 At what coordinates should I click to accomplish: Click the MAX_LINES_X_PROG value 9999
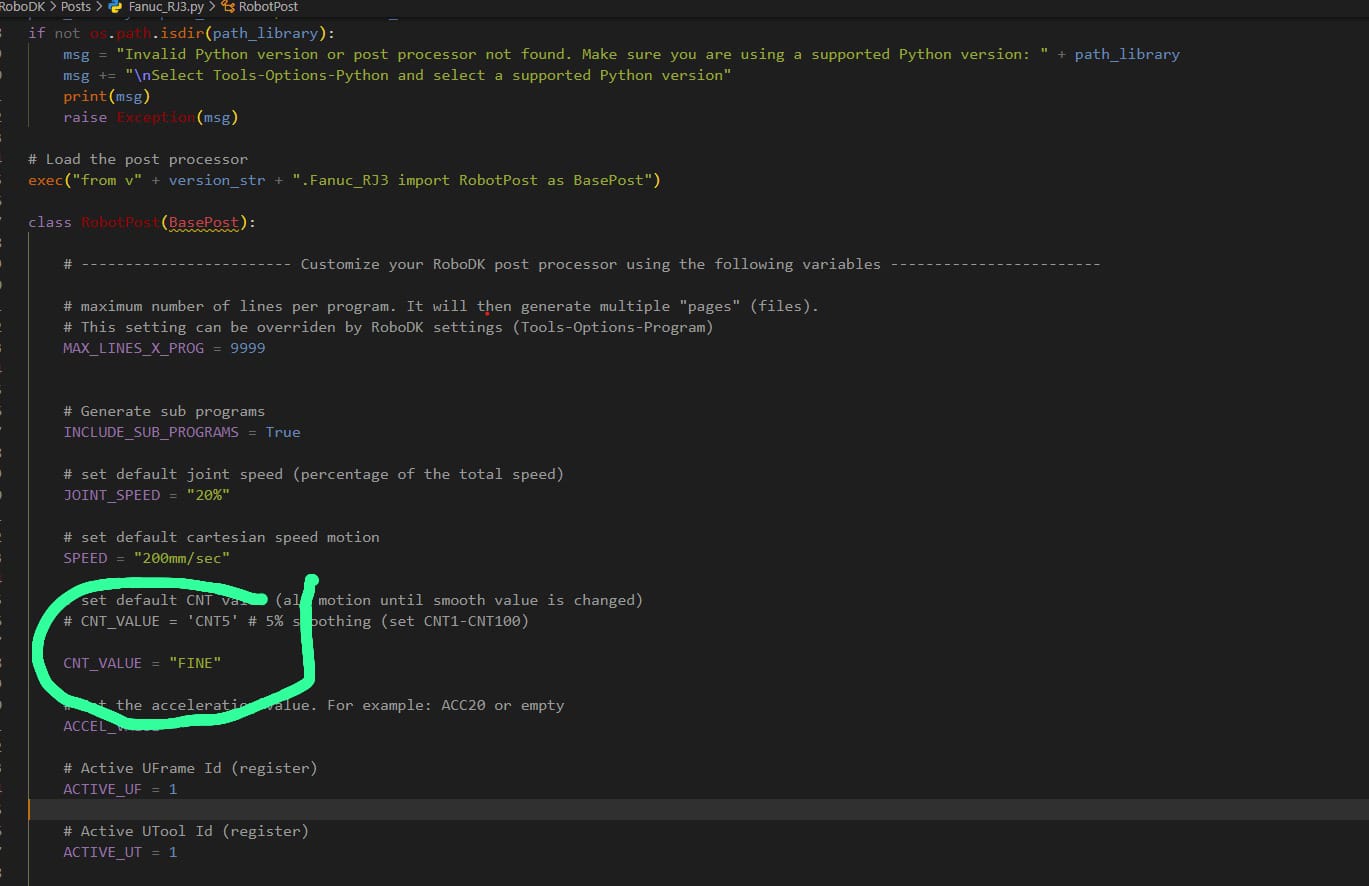[x=247, y=348]
